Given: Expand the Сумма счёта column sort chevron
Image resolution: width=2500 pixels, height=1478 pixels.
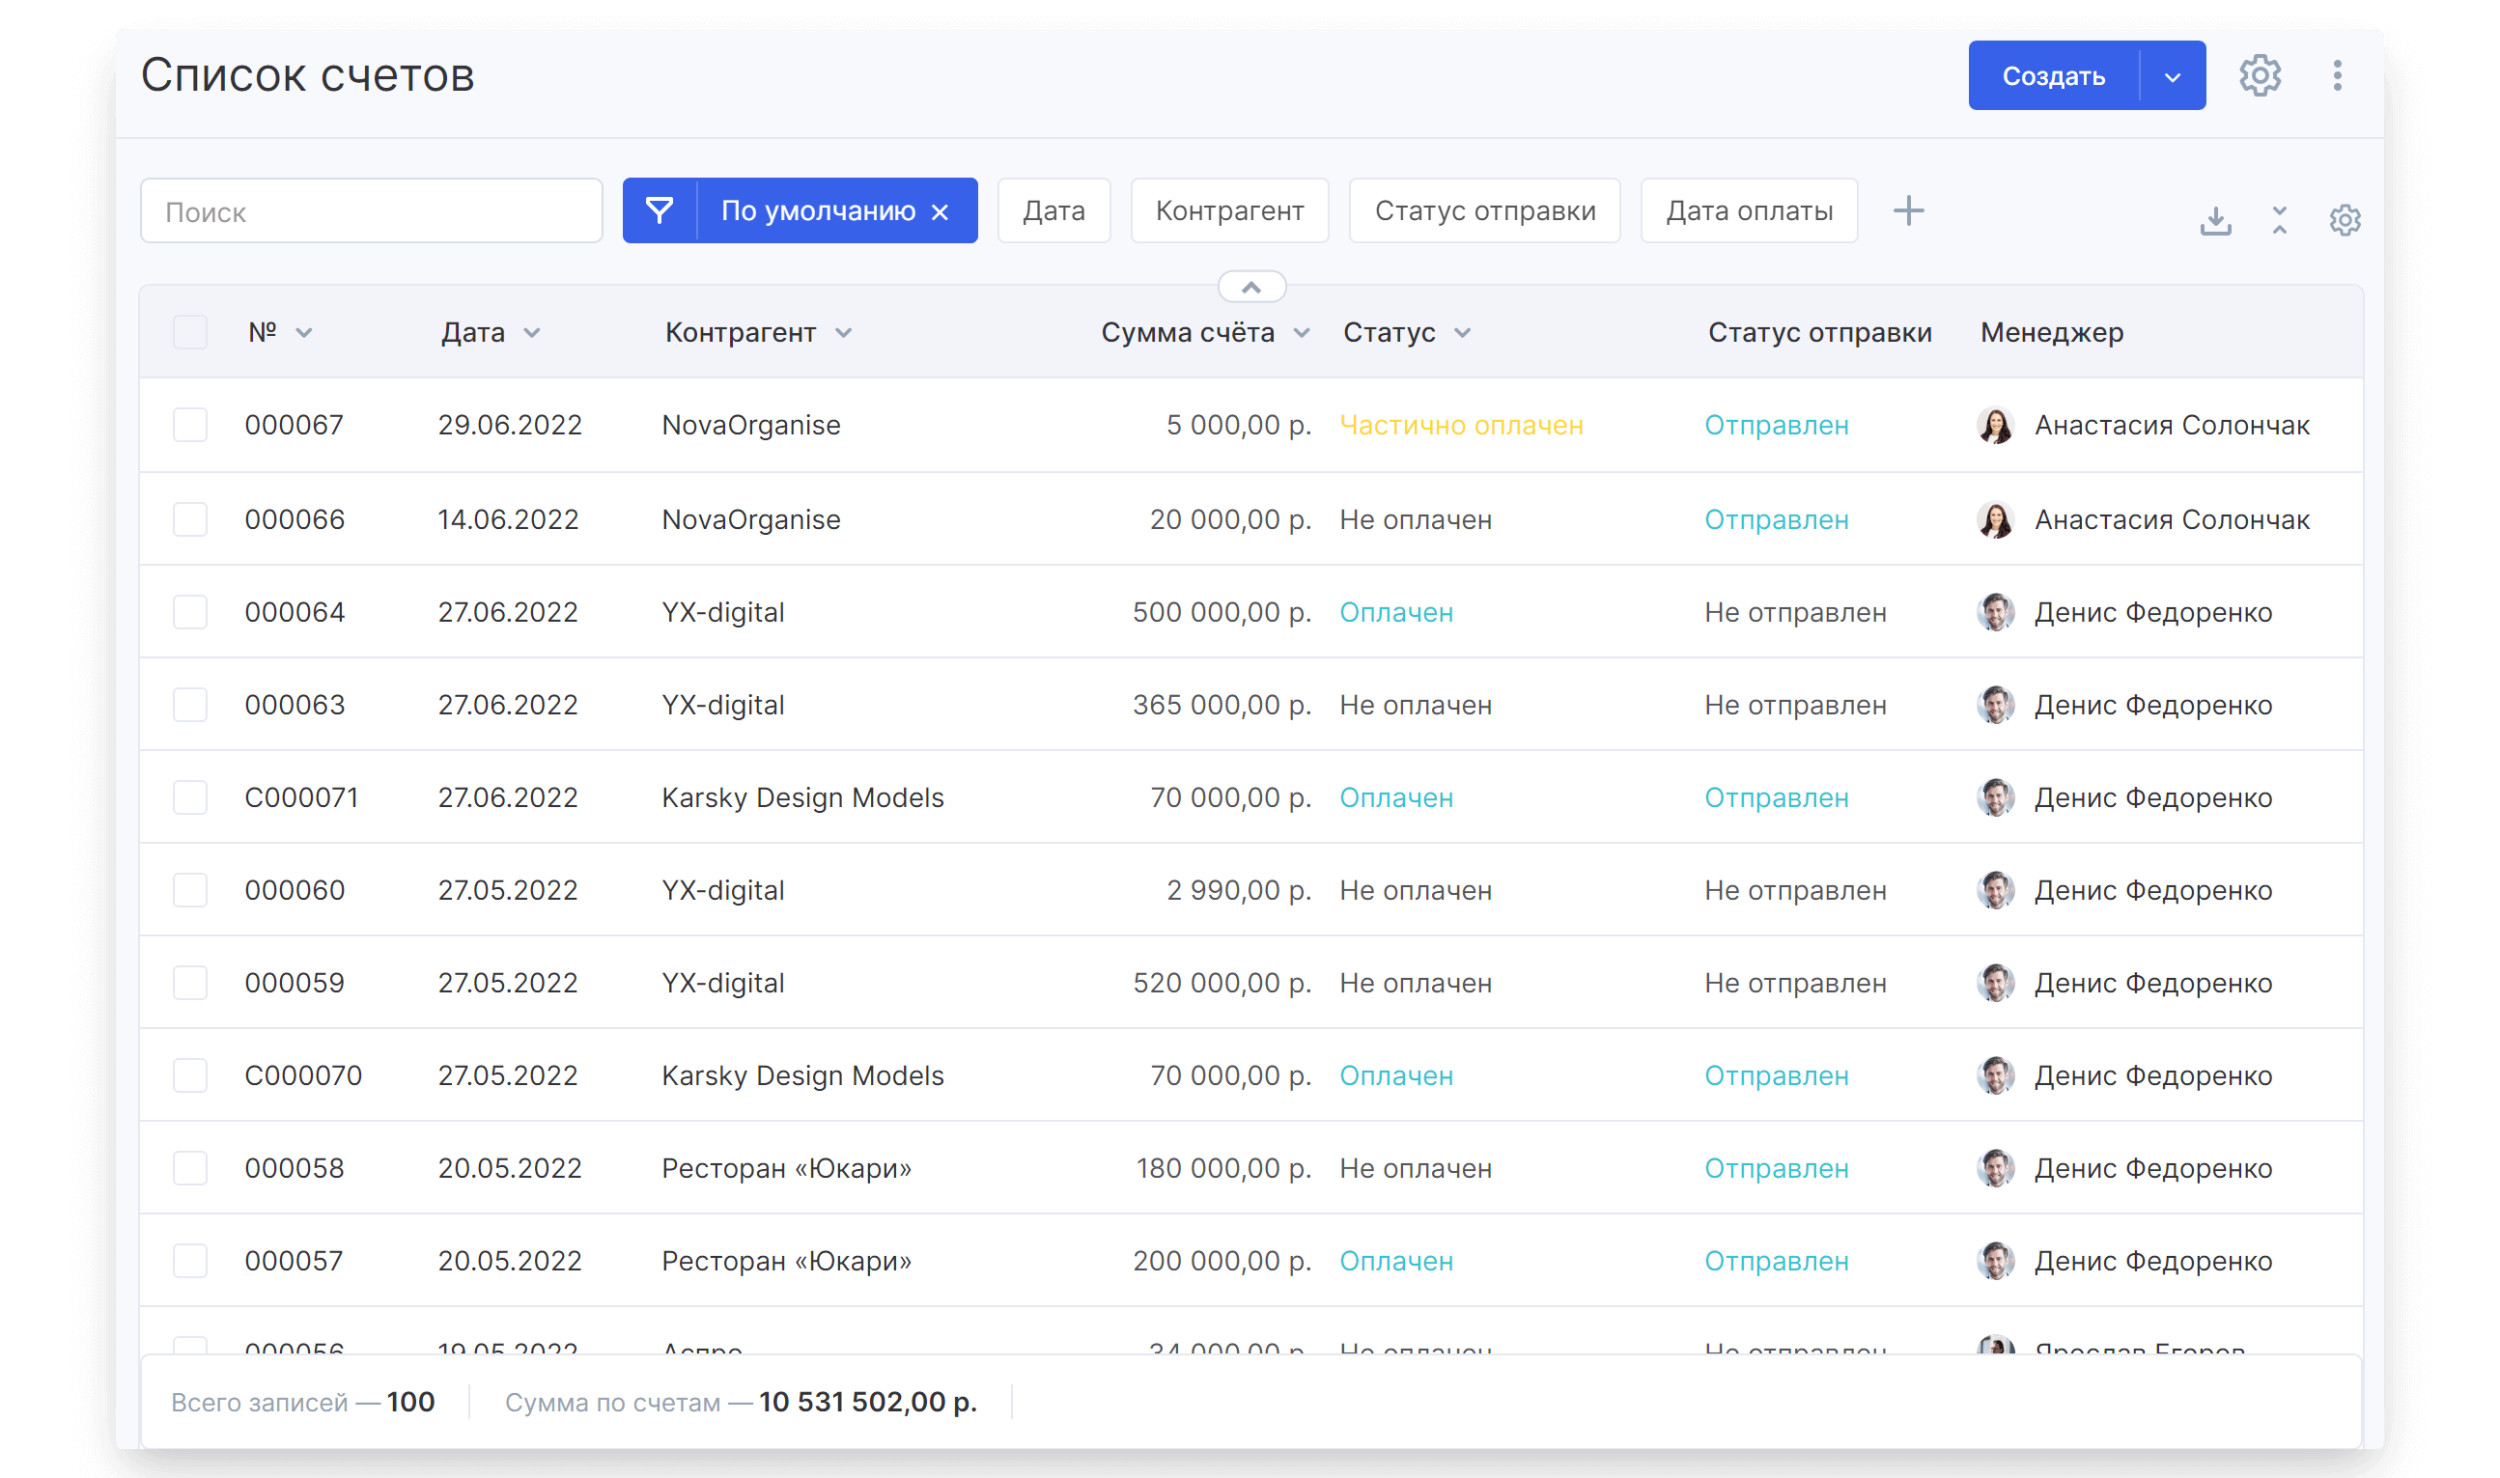Looking at the screenshot, I should (1301, 333).
